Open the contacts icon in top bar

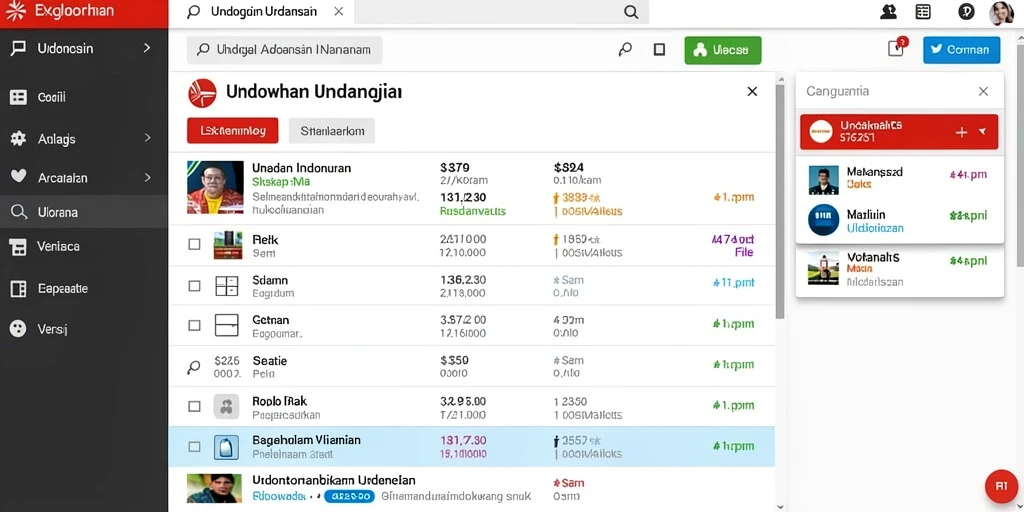[x=888, y=12]
